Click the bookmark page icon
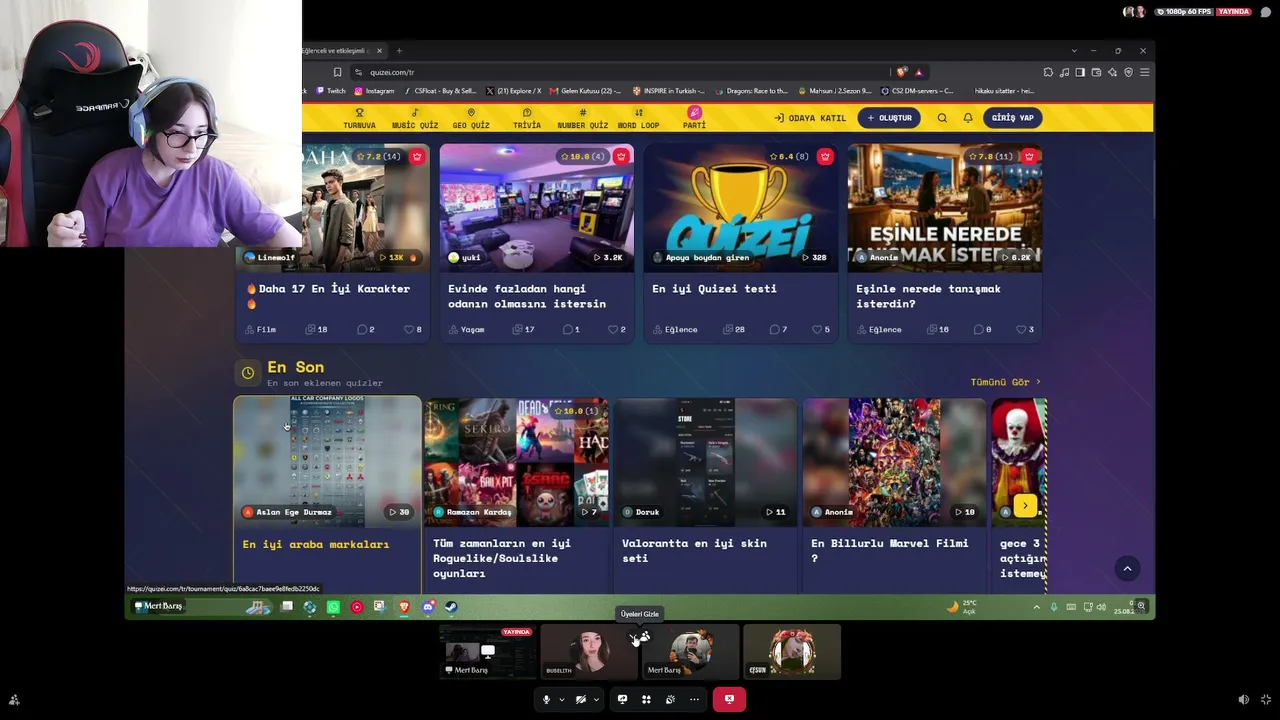The width and height of the screenshot is (1280, 720). (x=338, y=72)
